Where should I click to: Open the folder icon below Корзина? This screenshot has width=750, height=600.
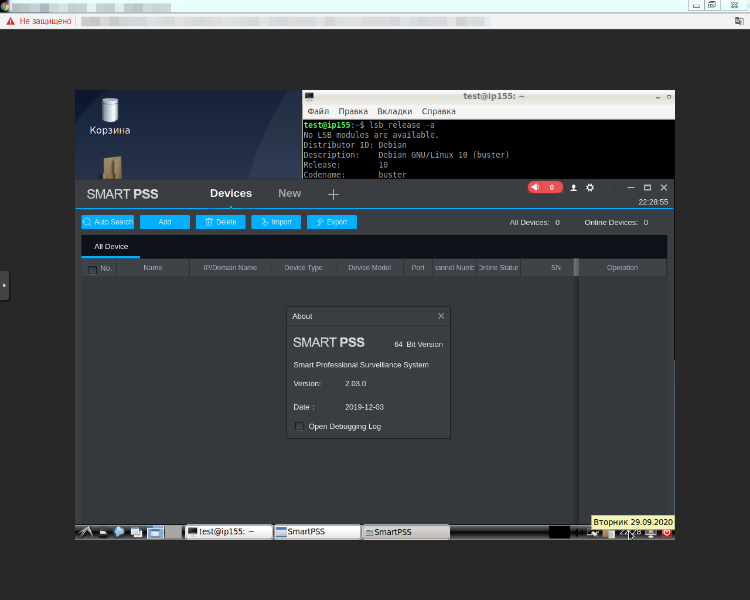pos(112,167)
